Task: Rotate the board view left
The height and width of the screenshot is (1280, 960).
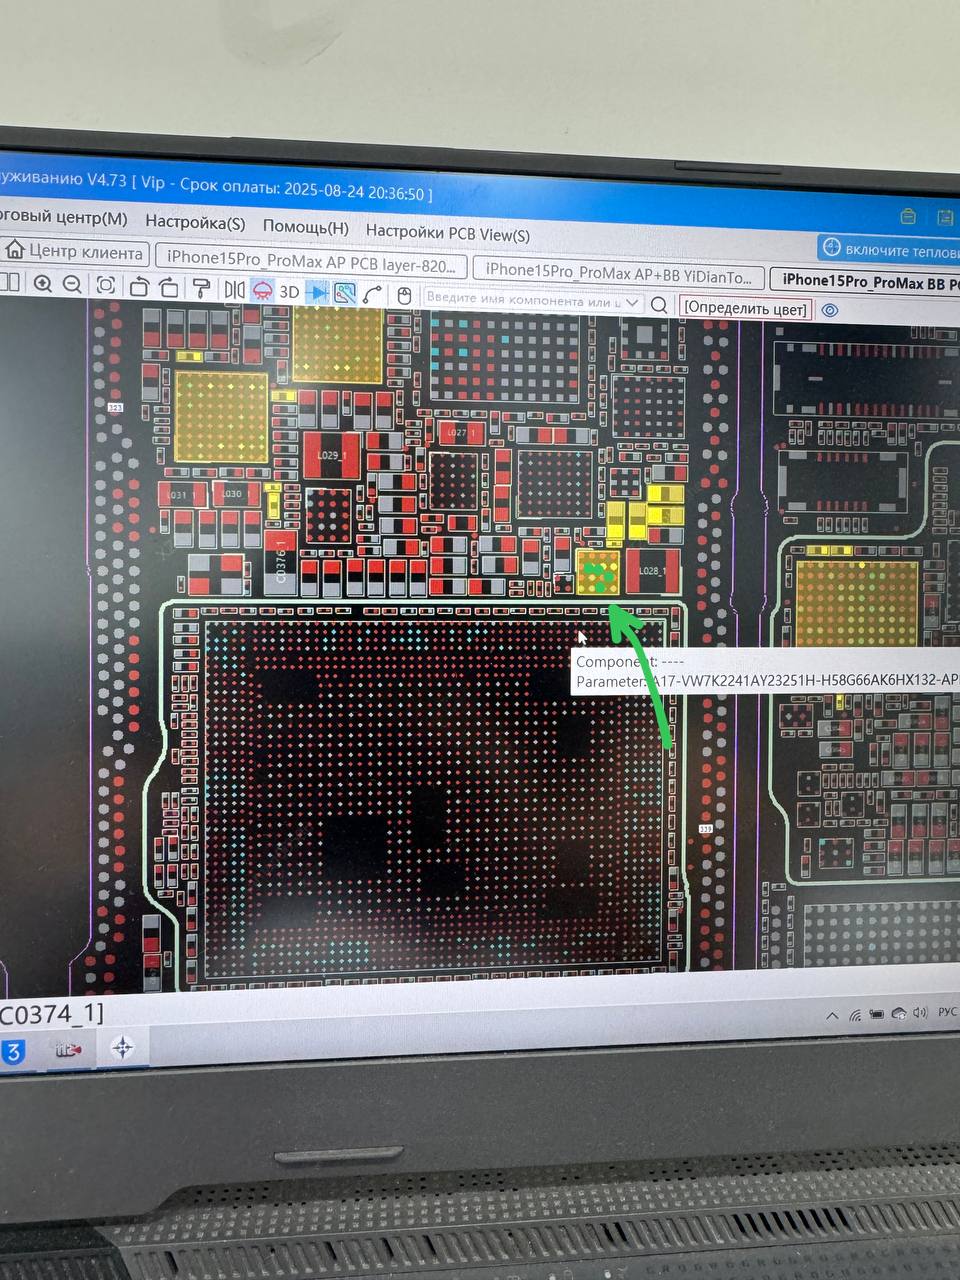Action: [139, 287]
